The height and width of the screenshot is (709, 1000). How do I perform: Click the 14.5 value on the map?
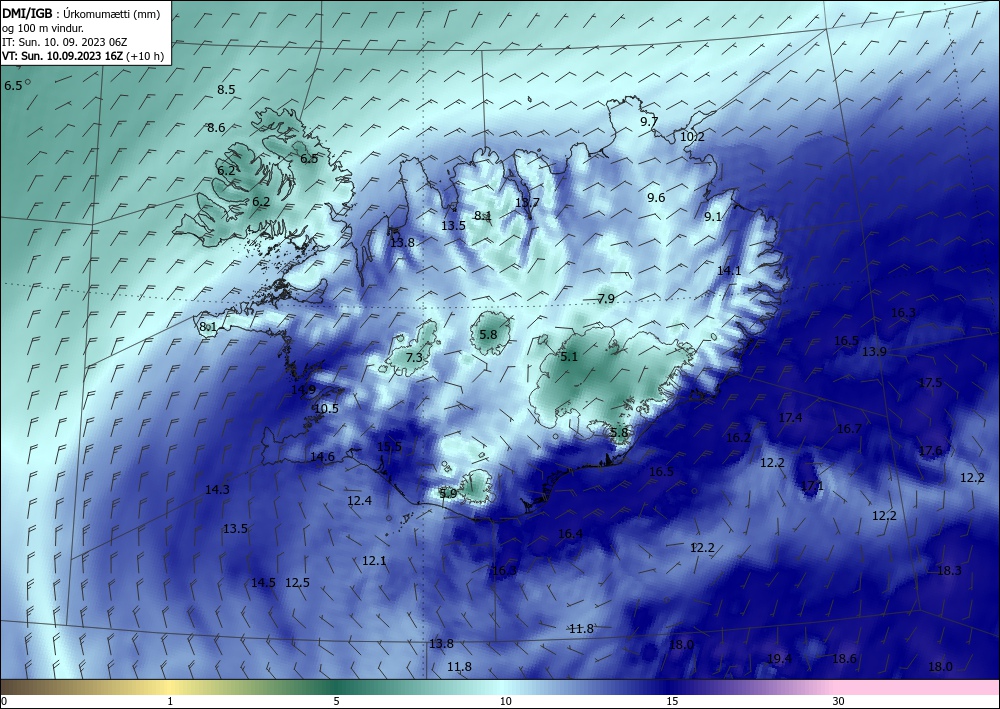(x=263, y=583)
